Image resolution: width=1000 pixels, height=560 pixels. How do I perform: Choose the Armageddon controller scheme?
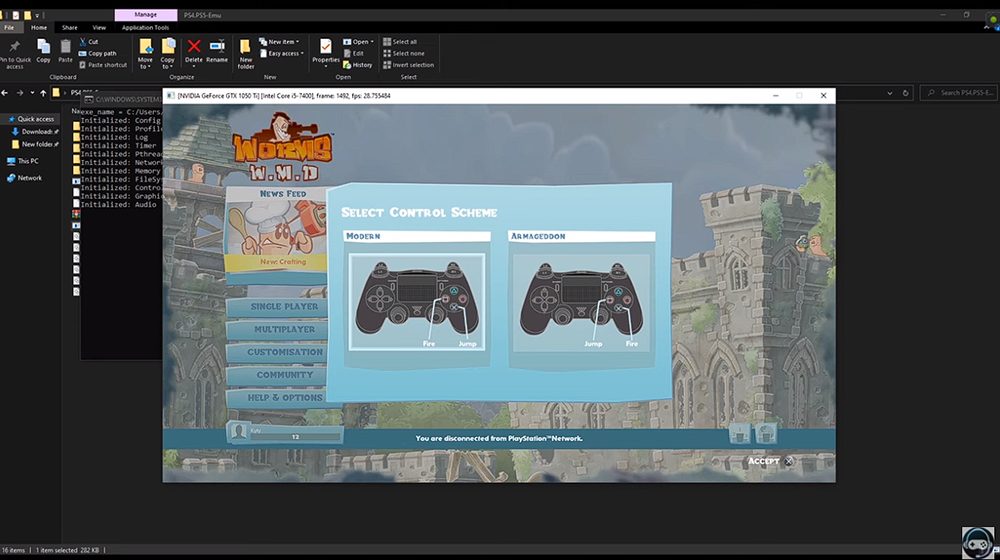pos(581,301)
